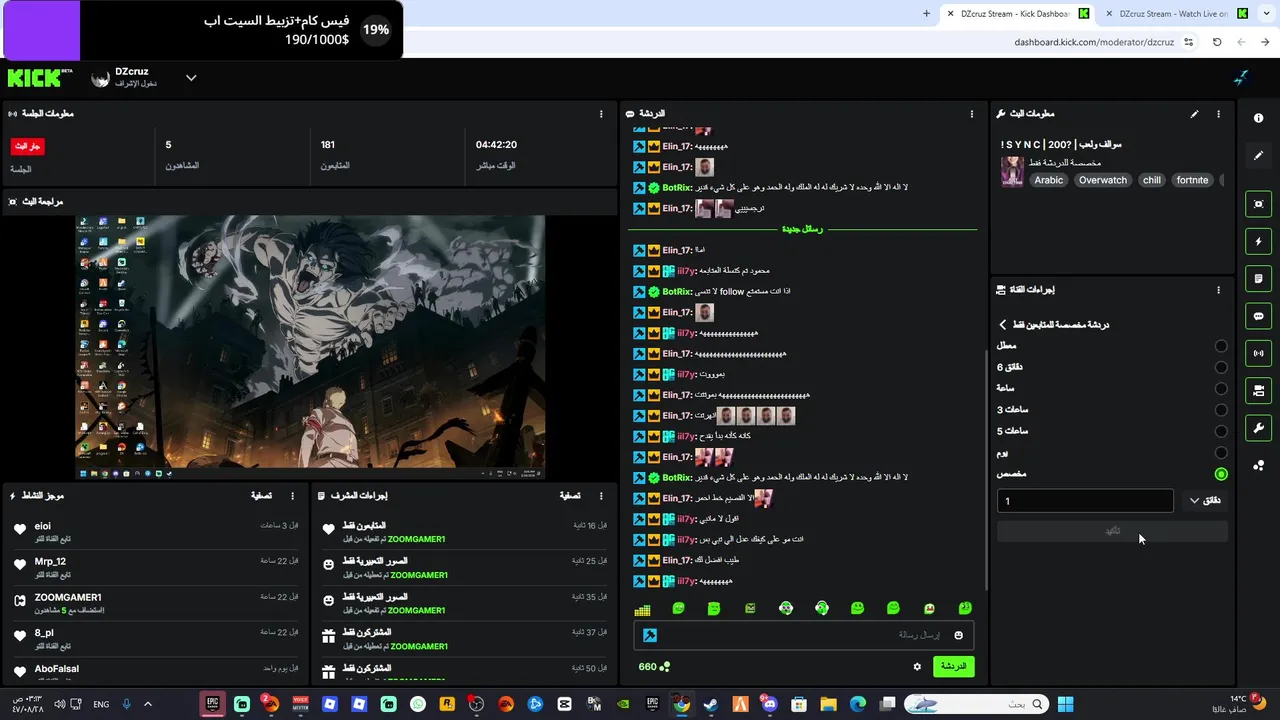Viewport: 1280px width, 720px height.
Task: Open channel actions panel three-dot menu
Action: (x=1218, y=290)
